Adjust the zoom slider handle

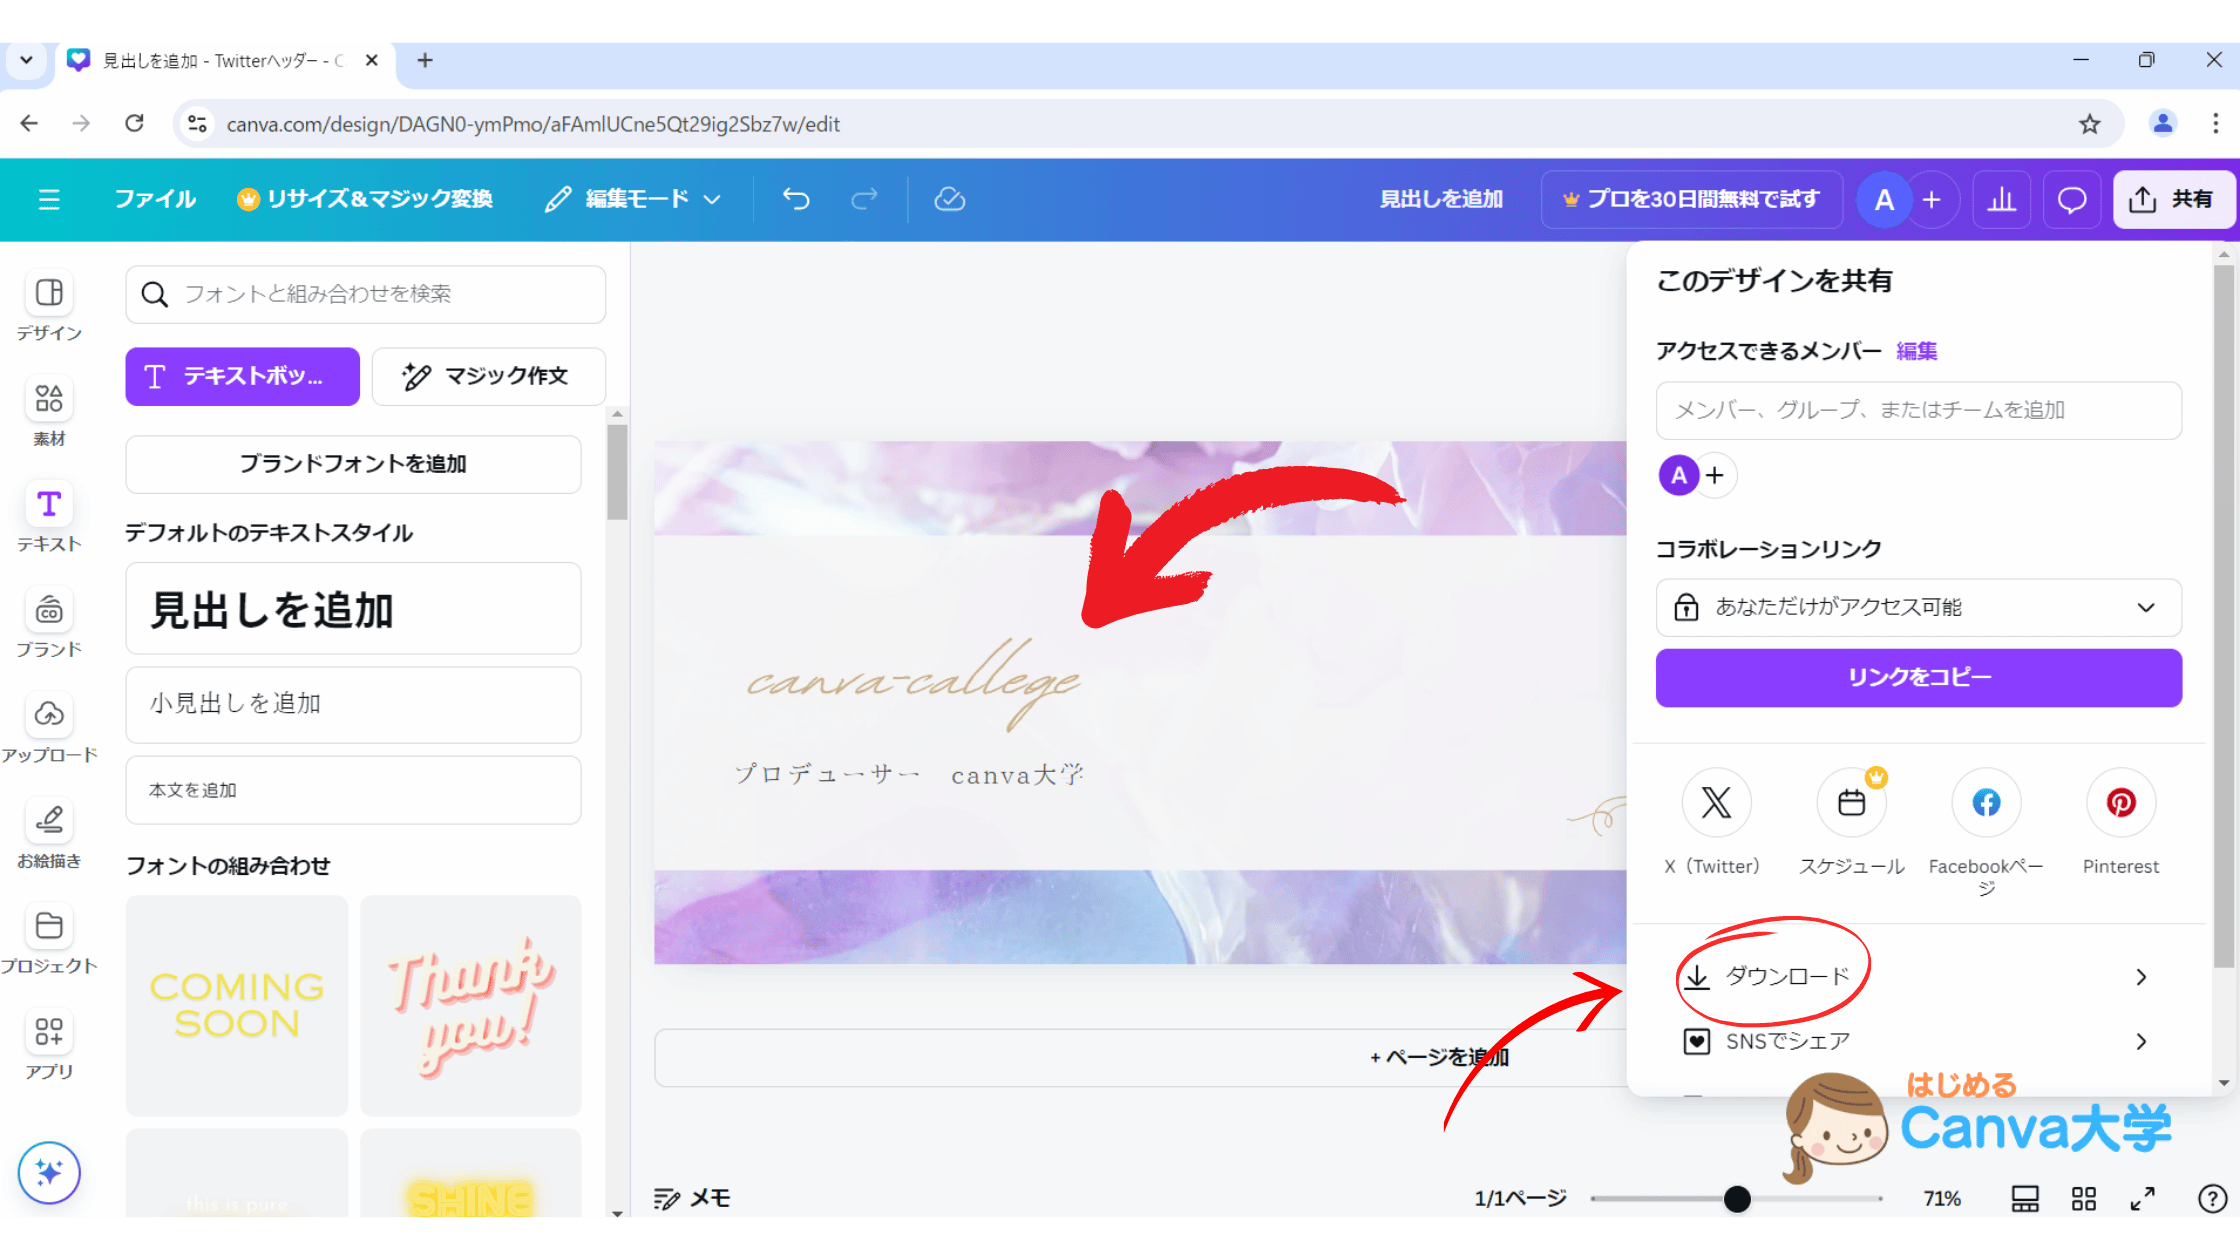(x=1737, y=1198)
